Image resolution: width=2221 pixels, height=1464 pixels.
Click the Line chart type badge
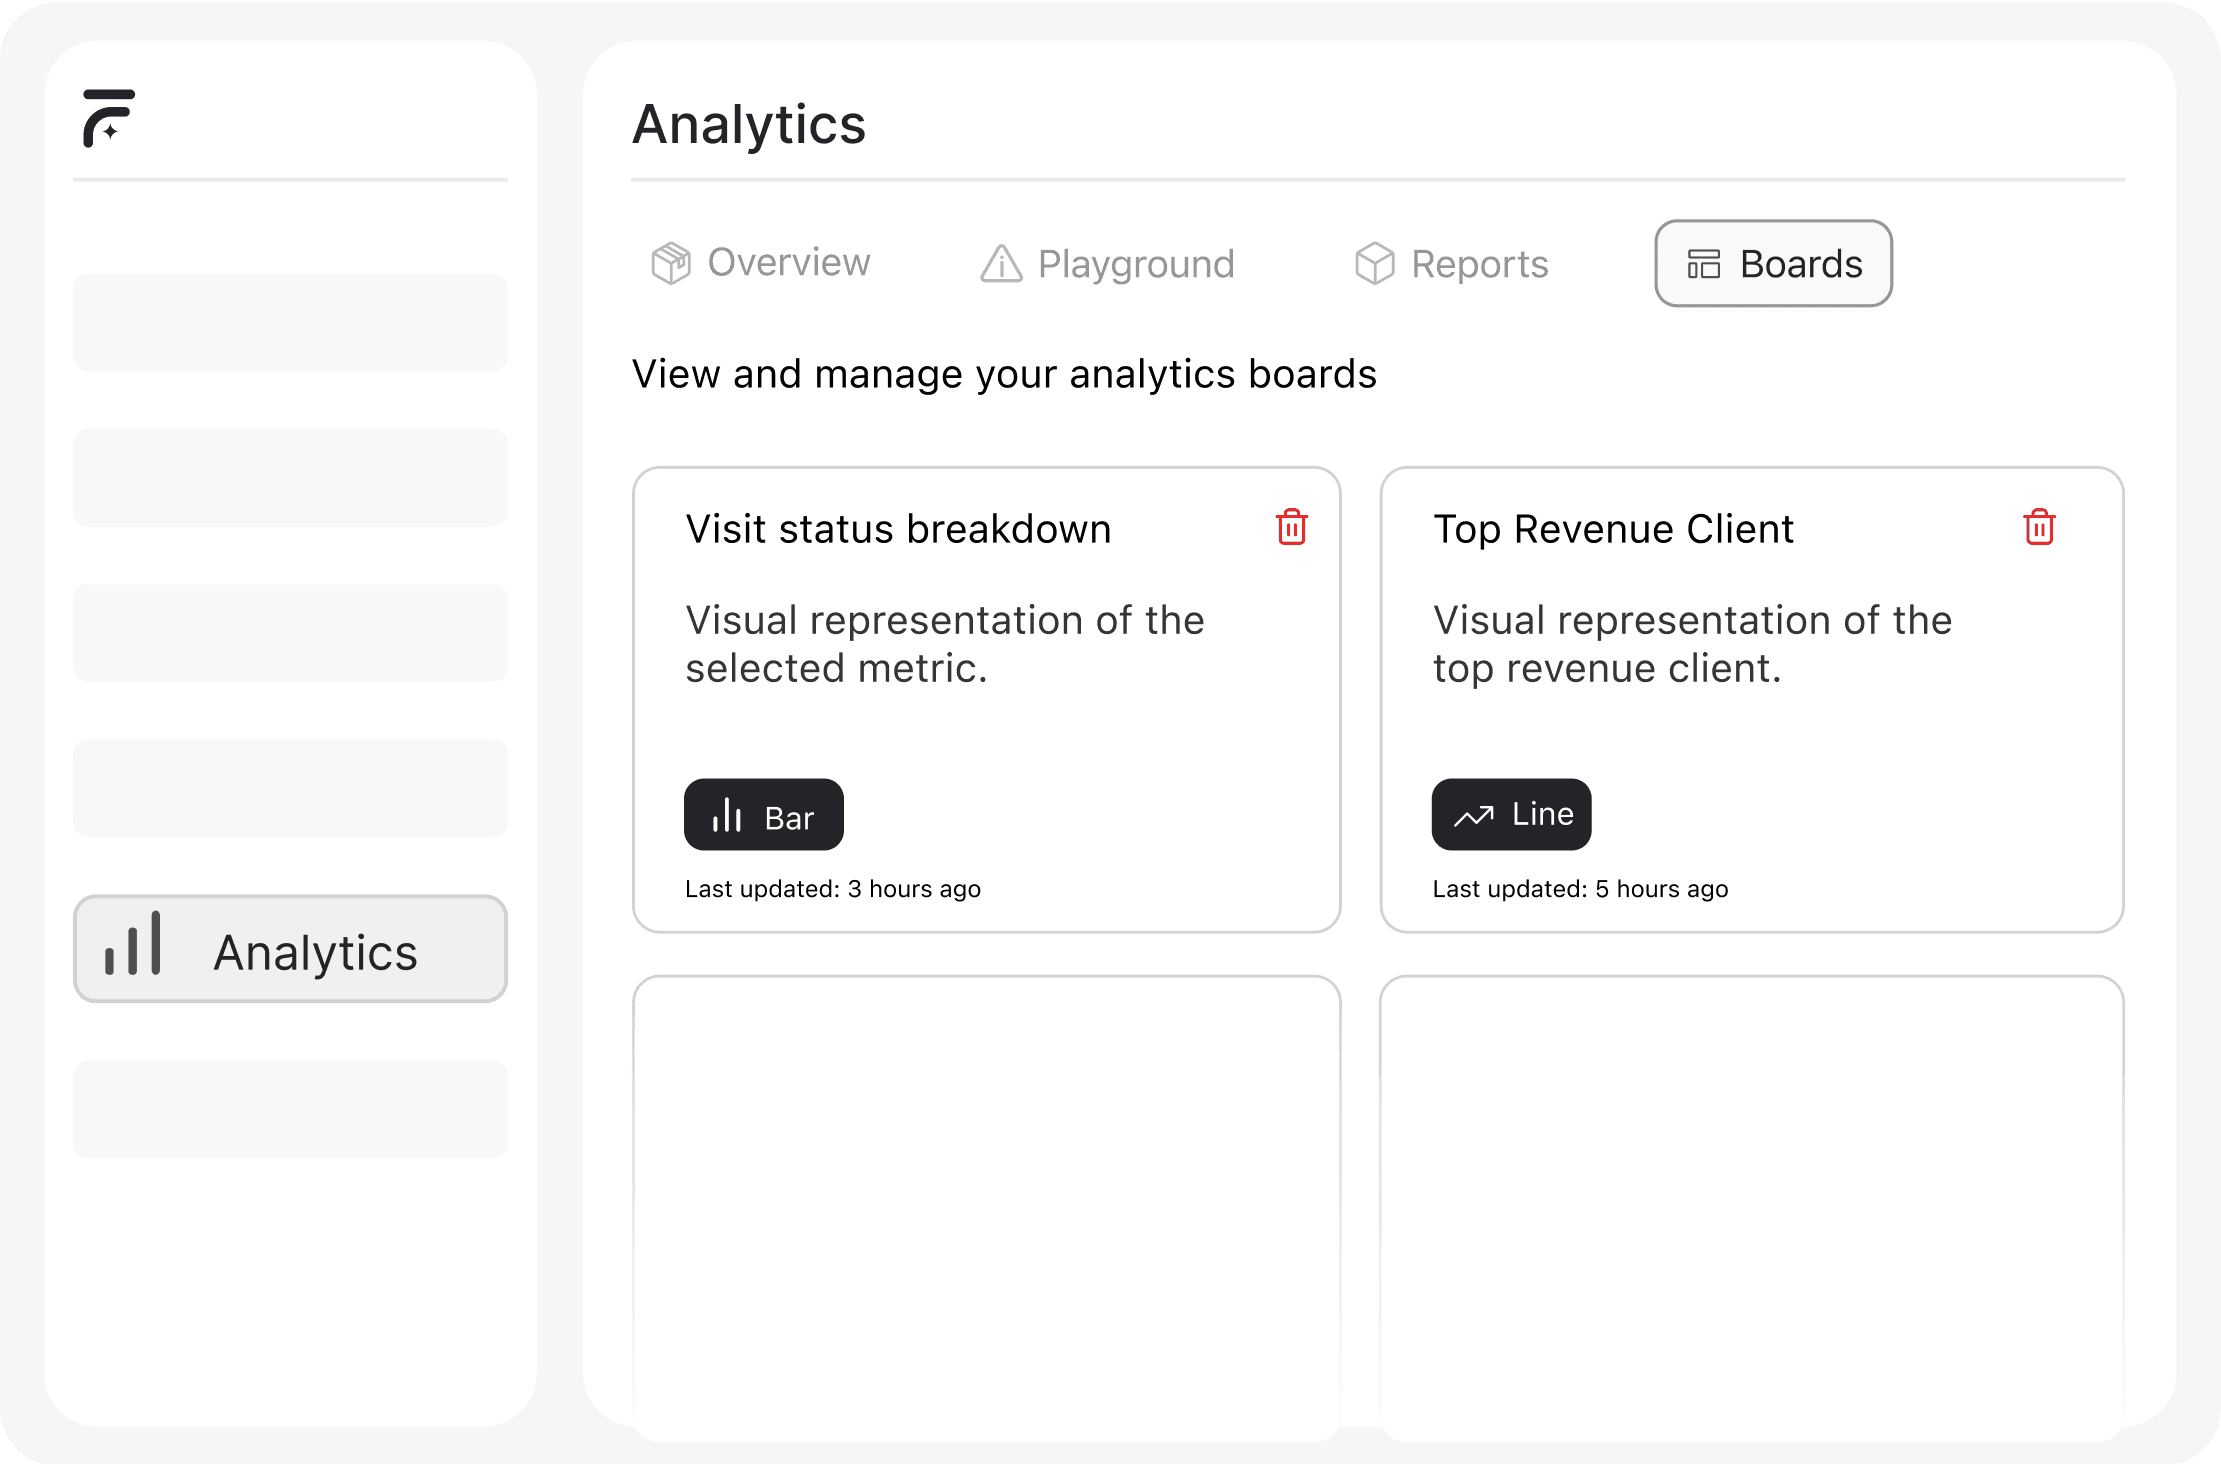tap(1511, 815)
